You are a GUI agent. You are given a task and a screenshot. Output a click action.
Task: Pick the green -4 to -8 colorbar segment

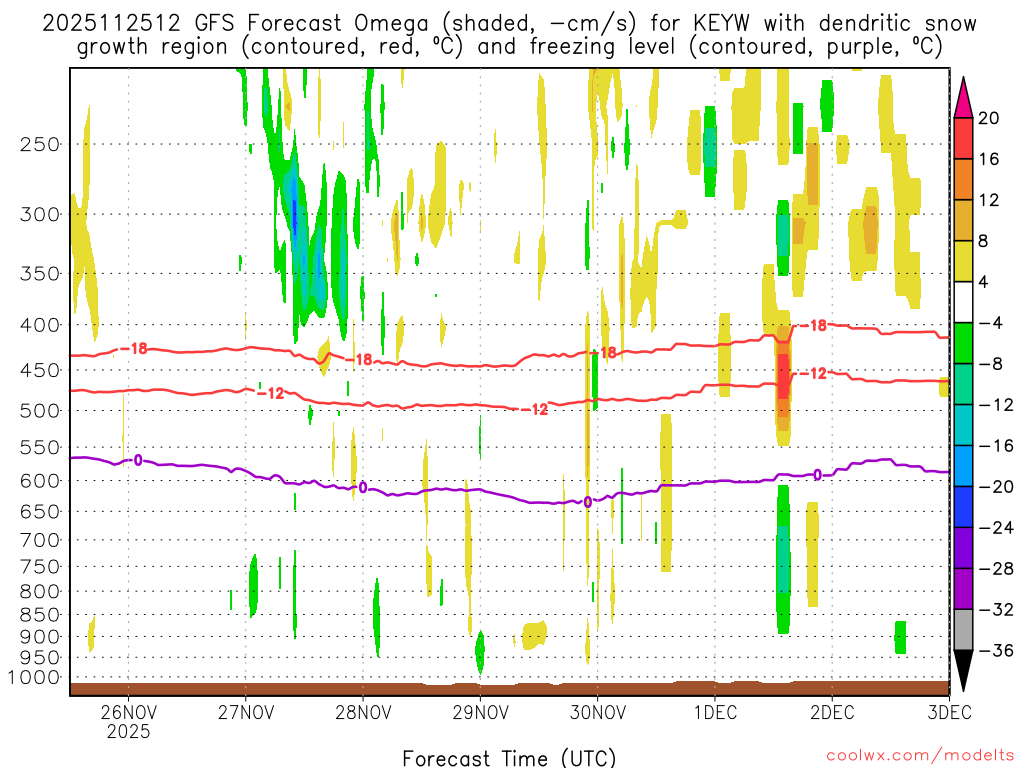coord(963,343)
